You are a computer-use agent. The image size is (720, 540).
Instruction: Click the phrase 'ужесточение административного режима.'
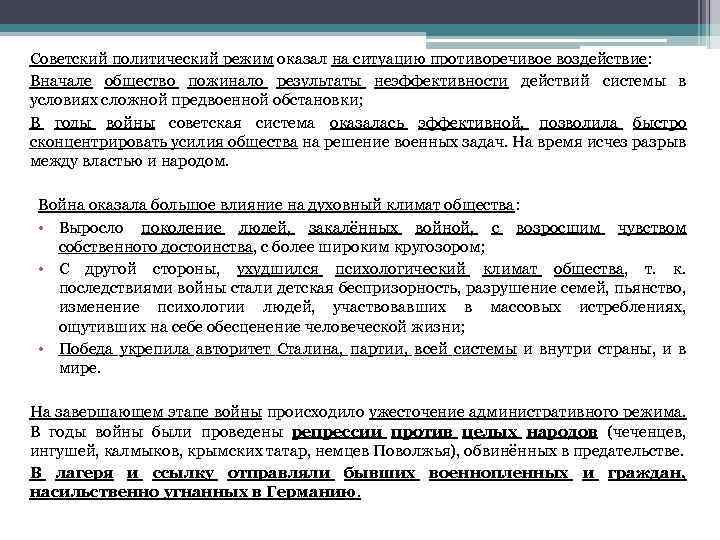click(528, 412)
